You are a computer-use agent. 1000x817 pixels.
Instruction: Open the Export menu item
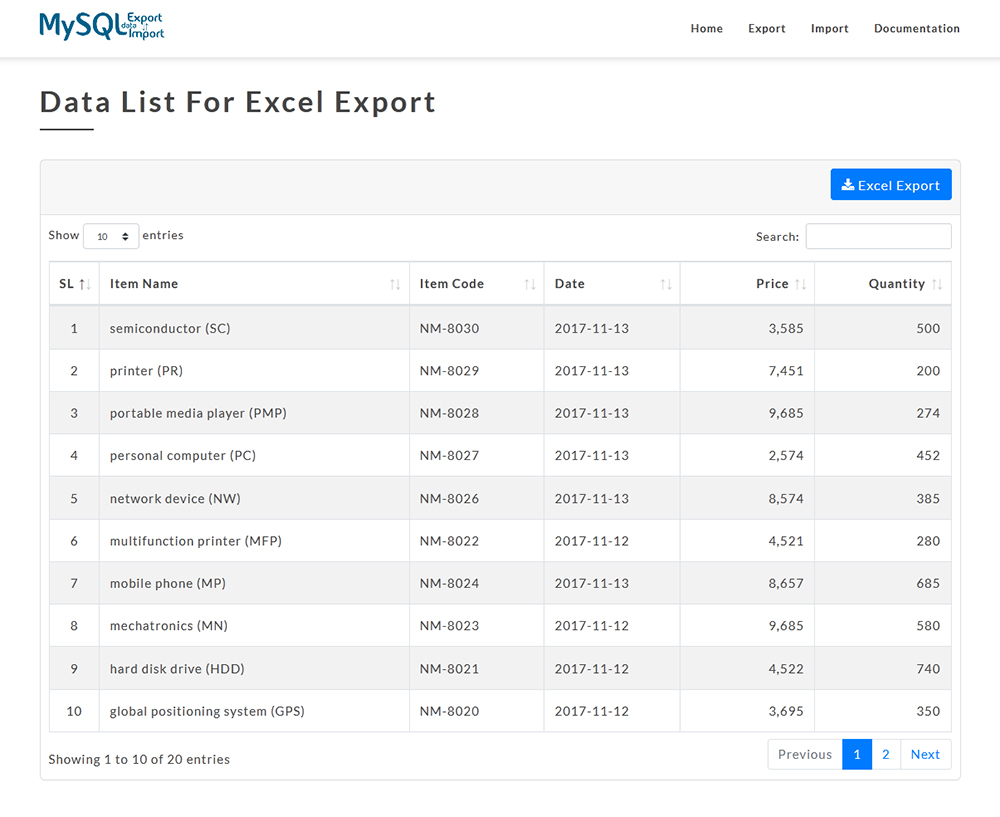(x=766, y=29)
